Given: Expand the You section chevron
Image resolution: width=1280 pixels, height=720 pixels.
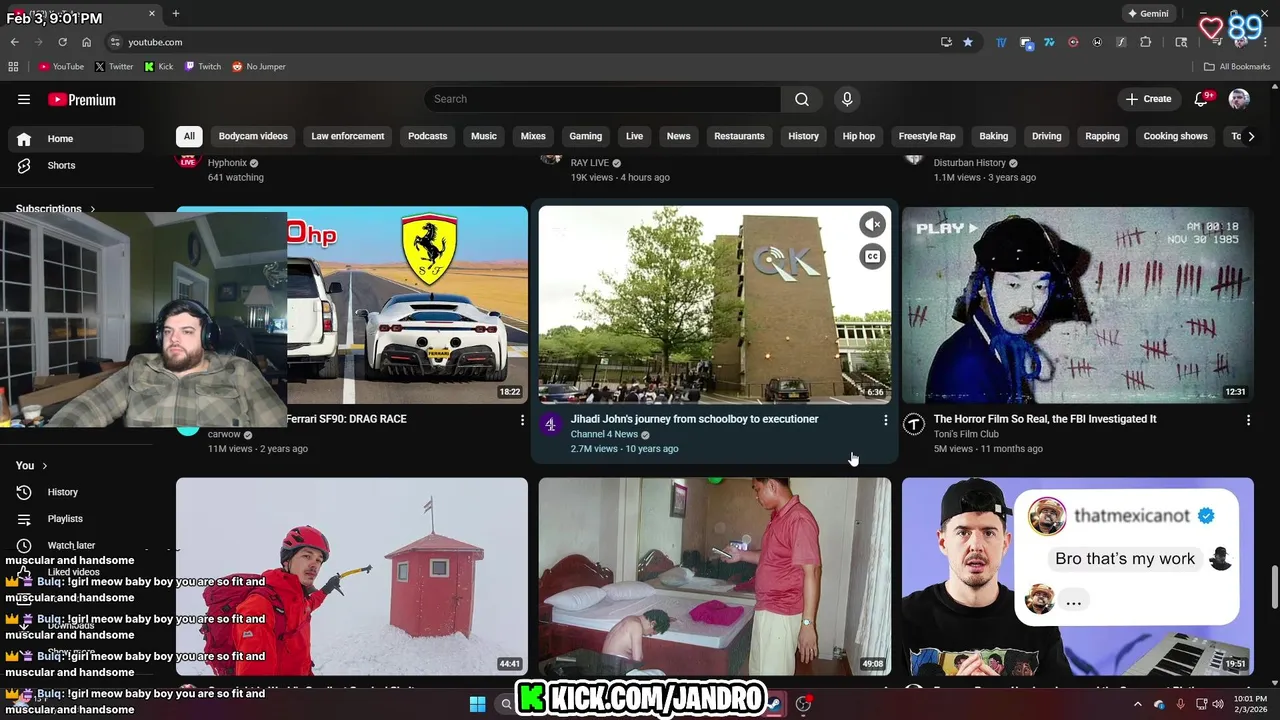Looking at the screenshot, I should click(x=45, y=466).
